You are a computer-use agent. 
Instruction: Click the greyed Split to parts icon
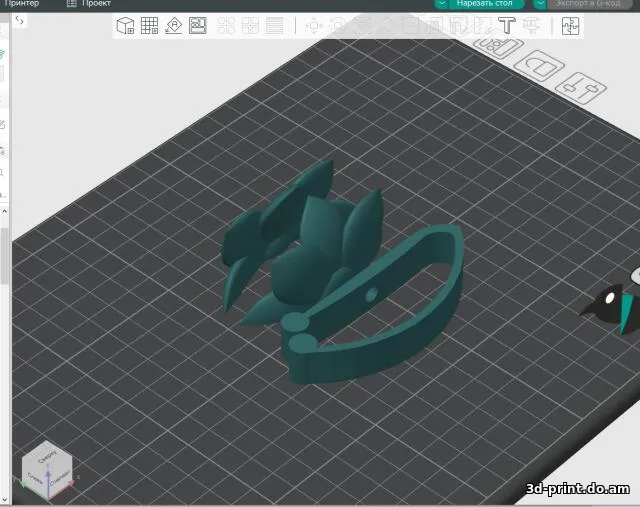250,26
